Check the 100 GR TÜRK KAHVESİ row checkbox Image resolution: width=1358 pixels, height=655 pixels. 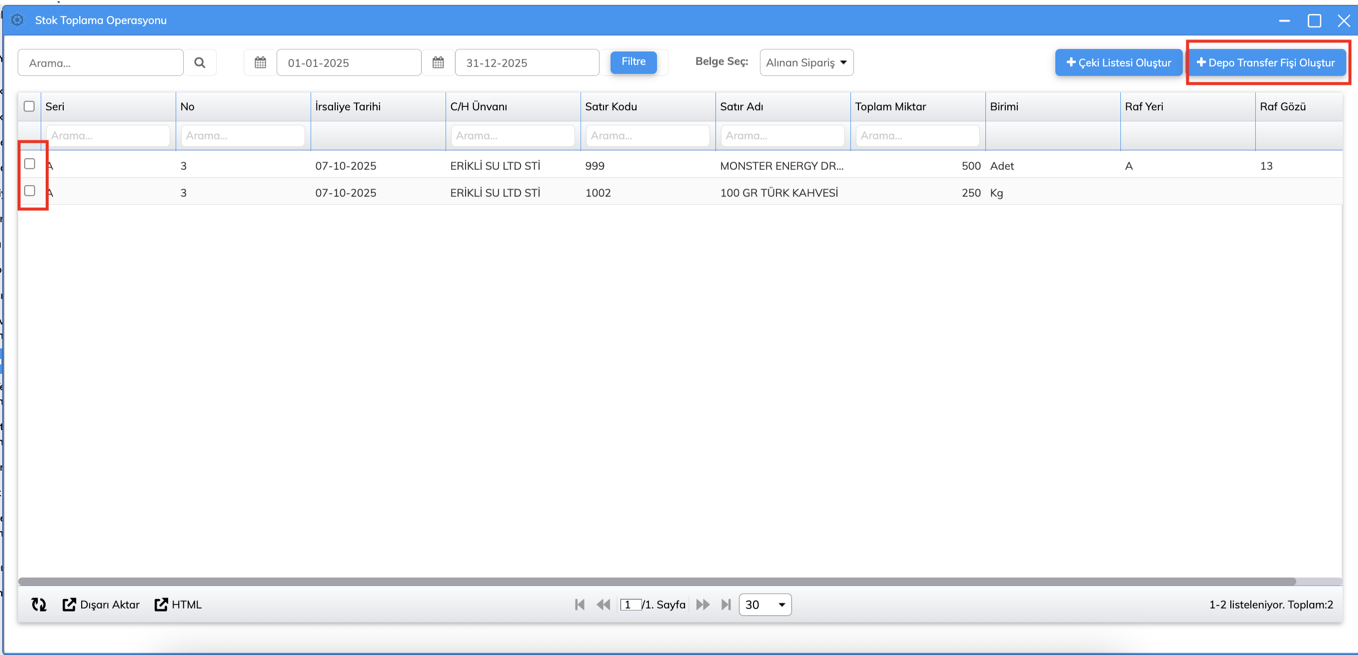30,191
